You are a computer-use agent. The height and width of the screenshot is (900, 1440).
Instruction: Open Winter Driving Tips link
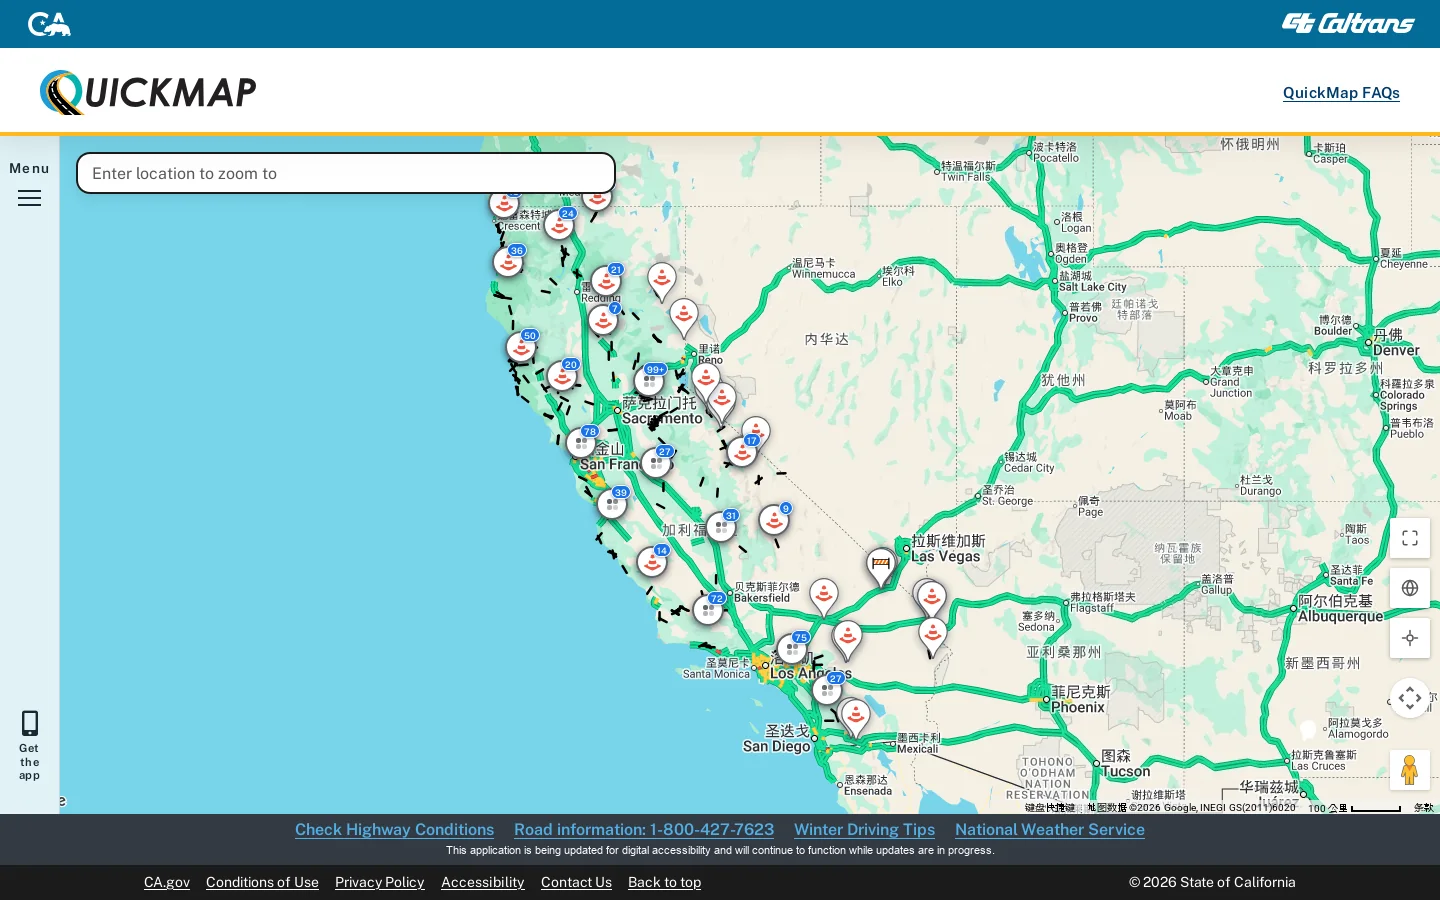(x=864, y=829)
